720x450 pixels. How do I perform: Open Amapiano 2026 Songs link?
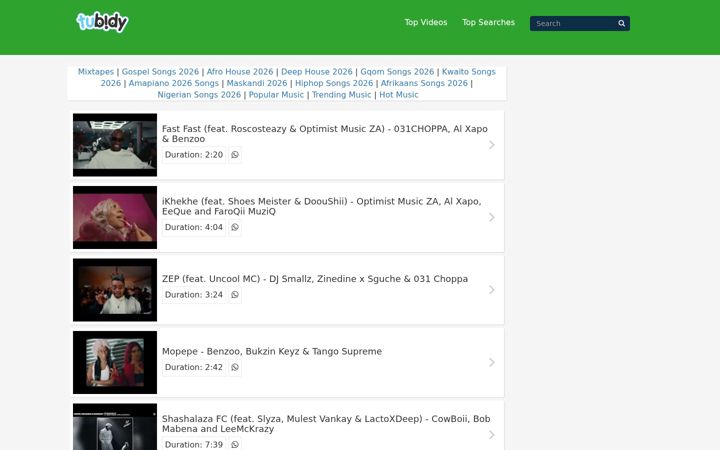tap(174, 83)
